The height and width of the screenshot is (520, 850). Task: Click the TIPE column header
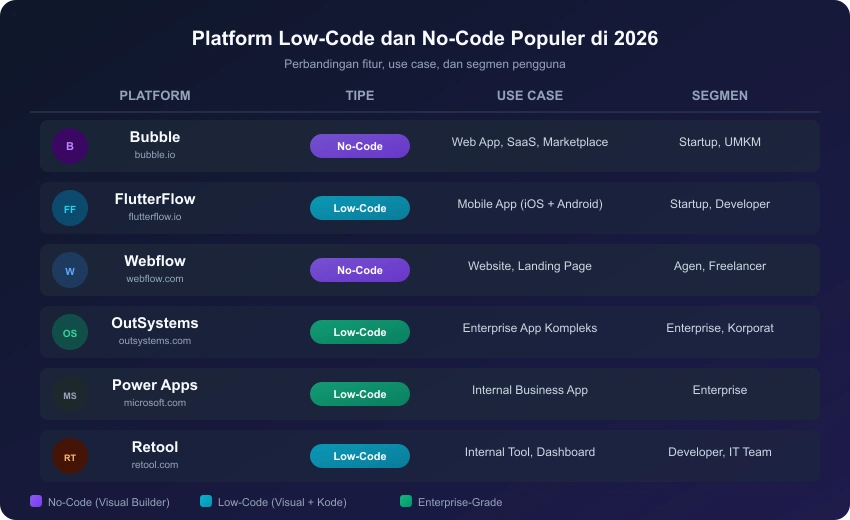[x=360, y=95]
